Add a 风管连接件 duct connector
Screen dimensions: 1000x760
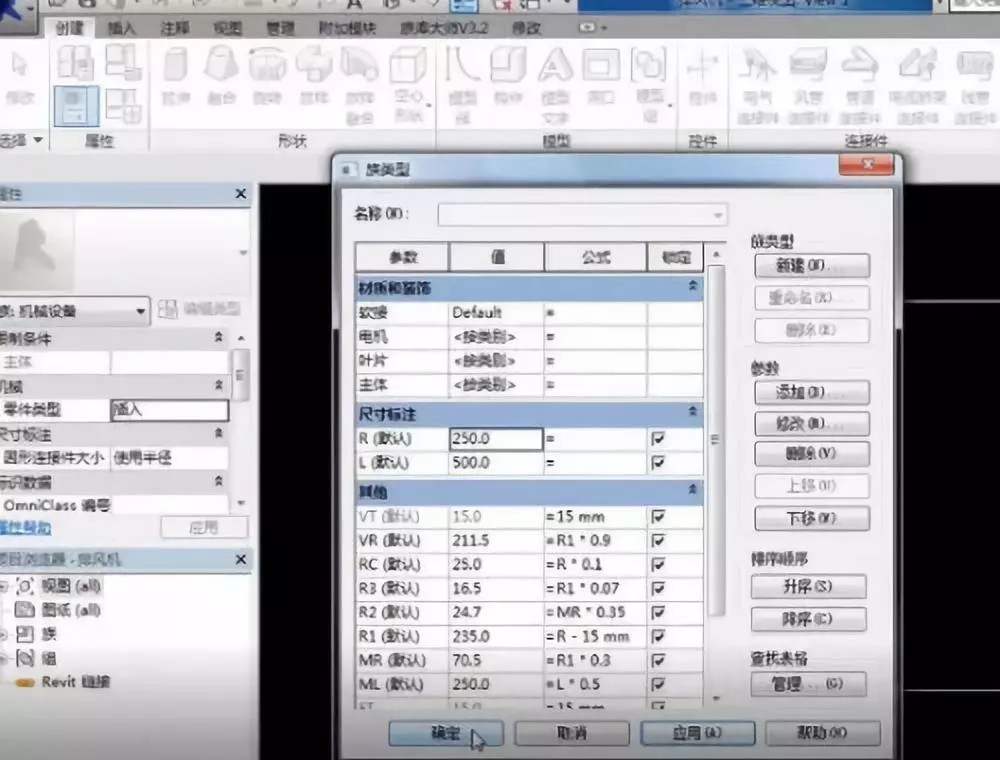(x=808, y=86)
